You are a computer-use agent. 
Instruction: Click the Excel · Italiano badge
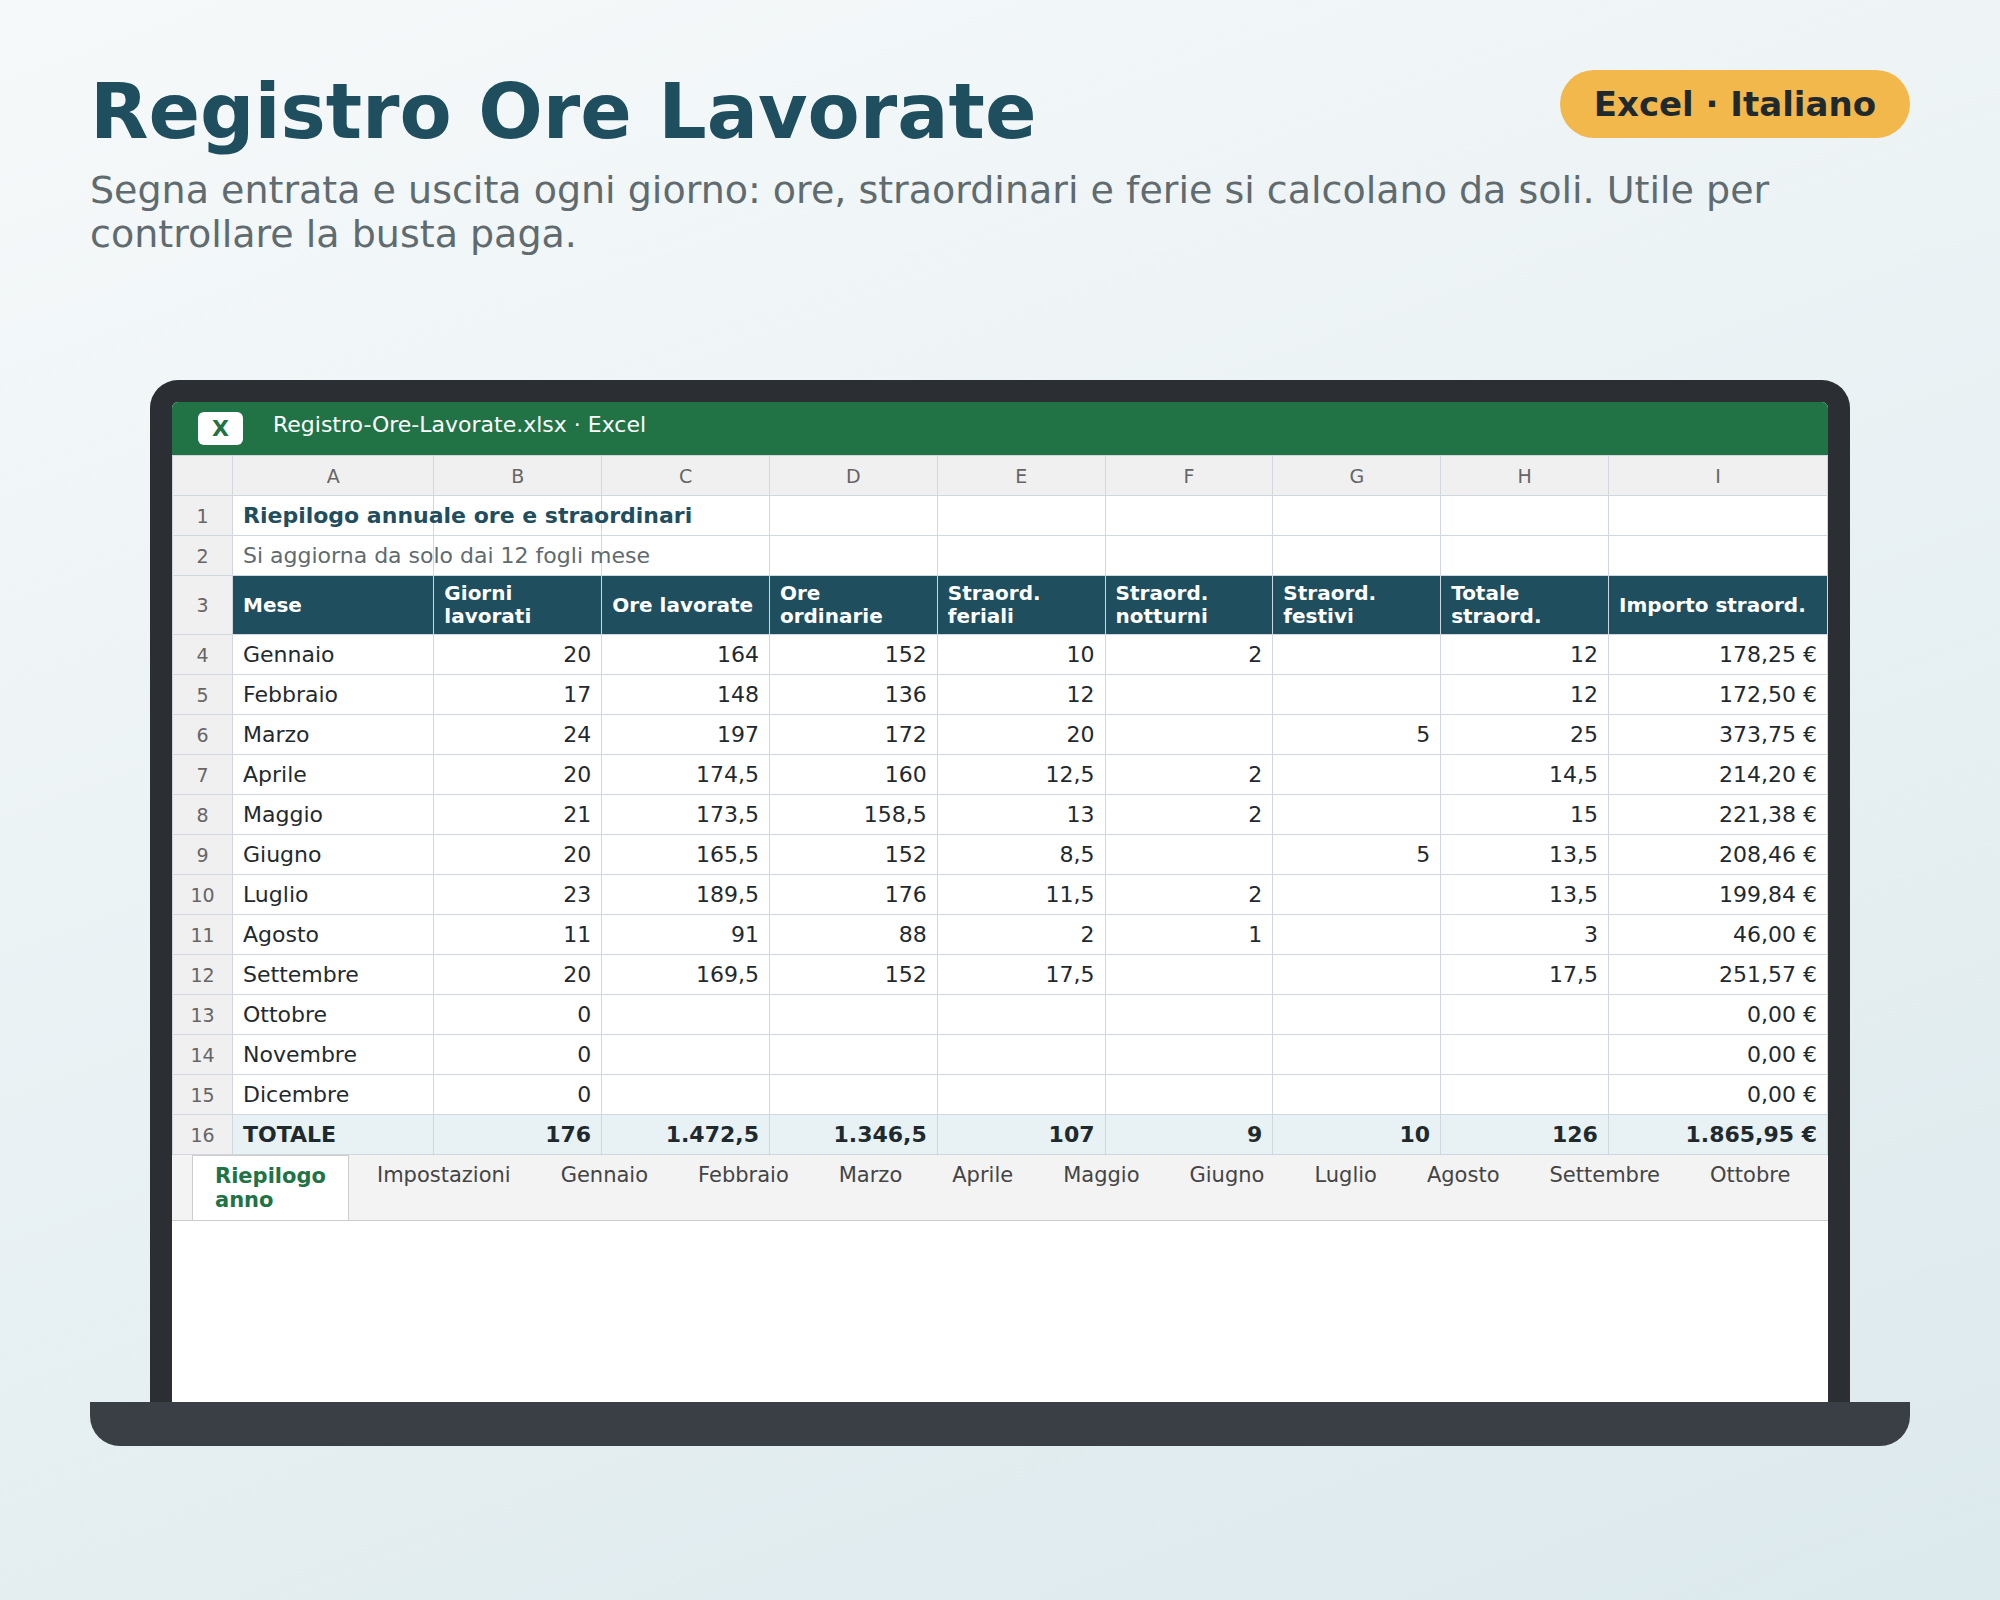click(x=1734, y=104)
